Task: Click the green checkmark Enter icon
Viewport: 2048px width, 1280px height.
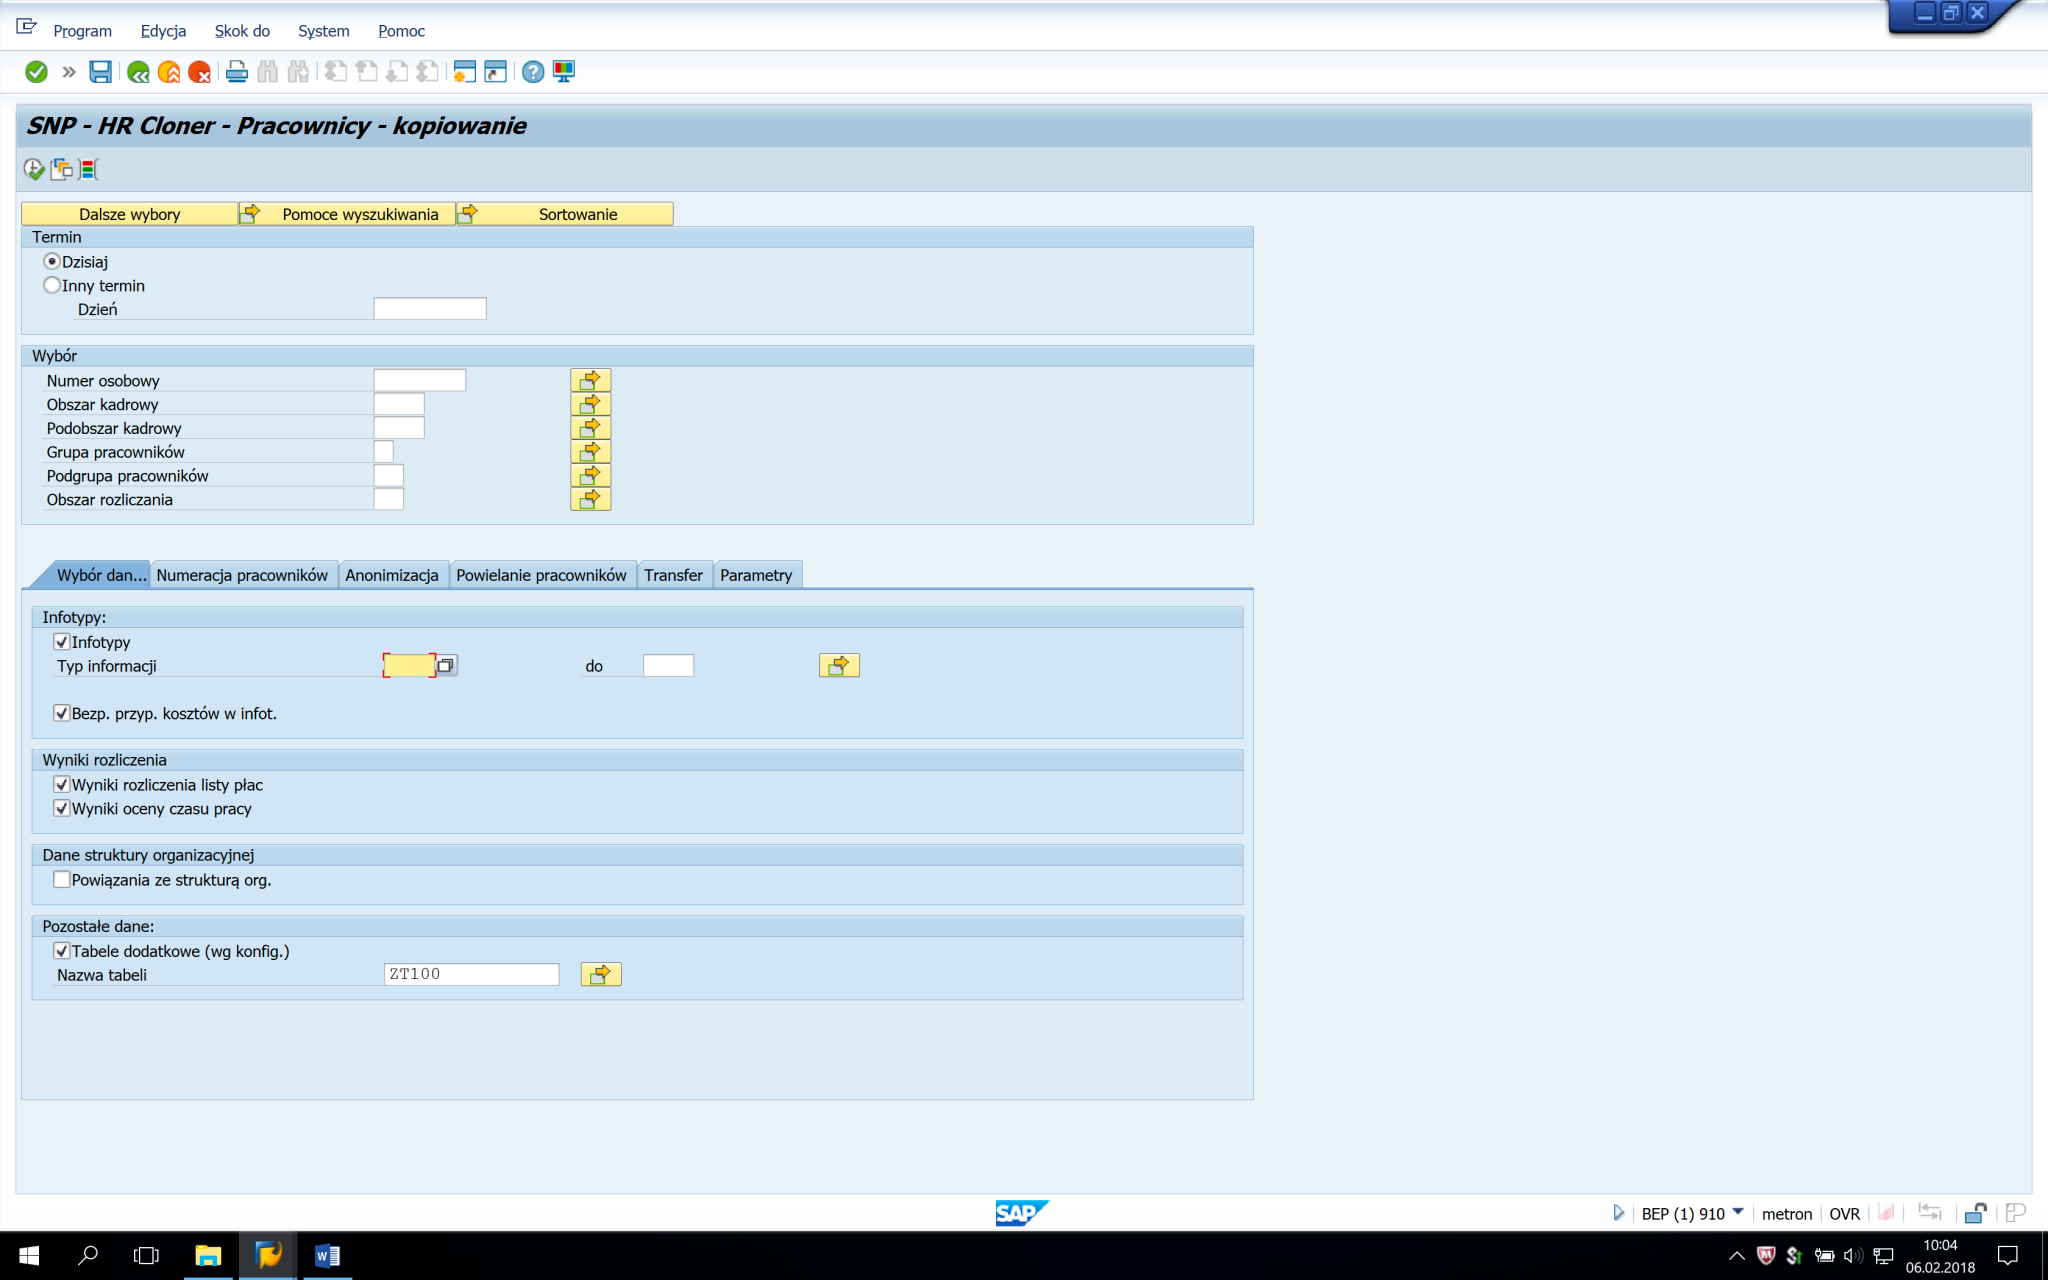Action: coord(36,72)
